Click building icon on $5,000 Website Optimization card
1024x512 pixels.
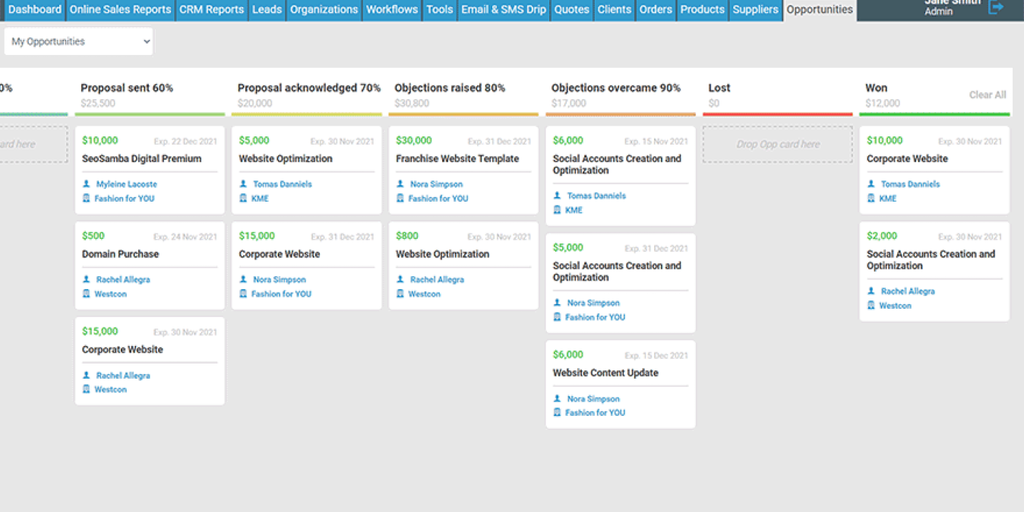coord(244,198)
